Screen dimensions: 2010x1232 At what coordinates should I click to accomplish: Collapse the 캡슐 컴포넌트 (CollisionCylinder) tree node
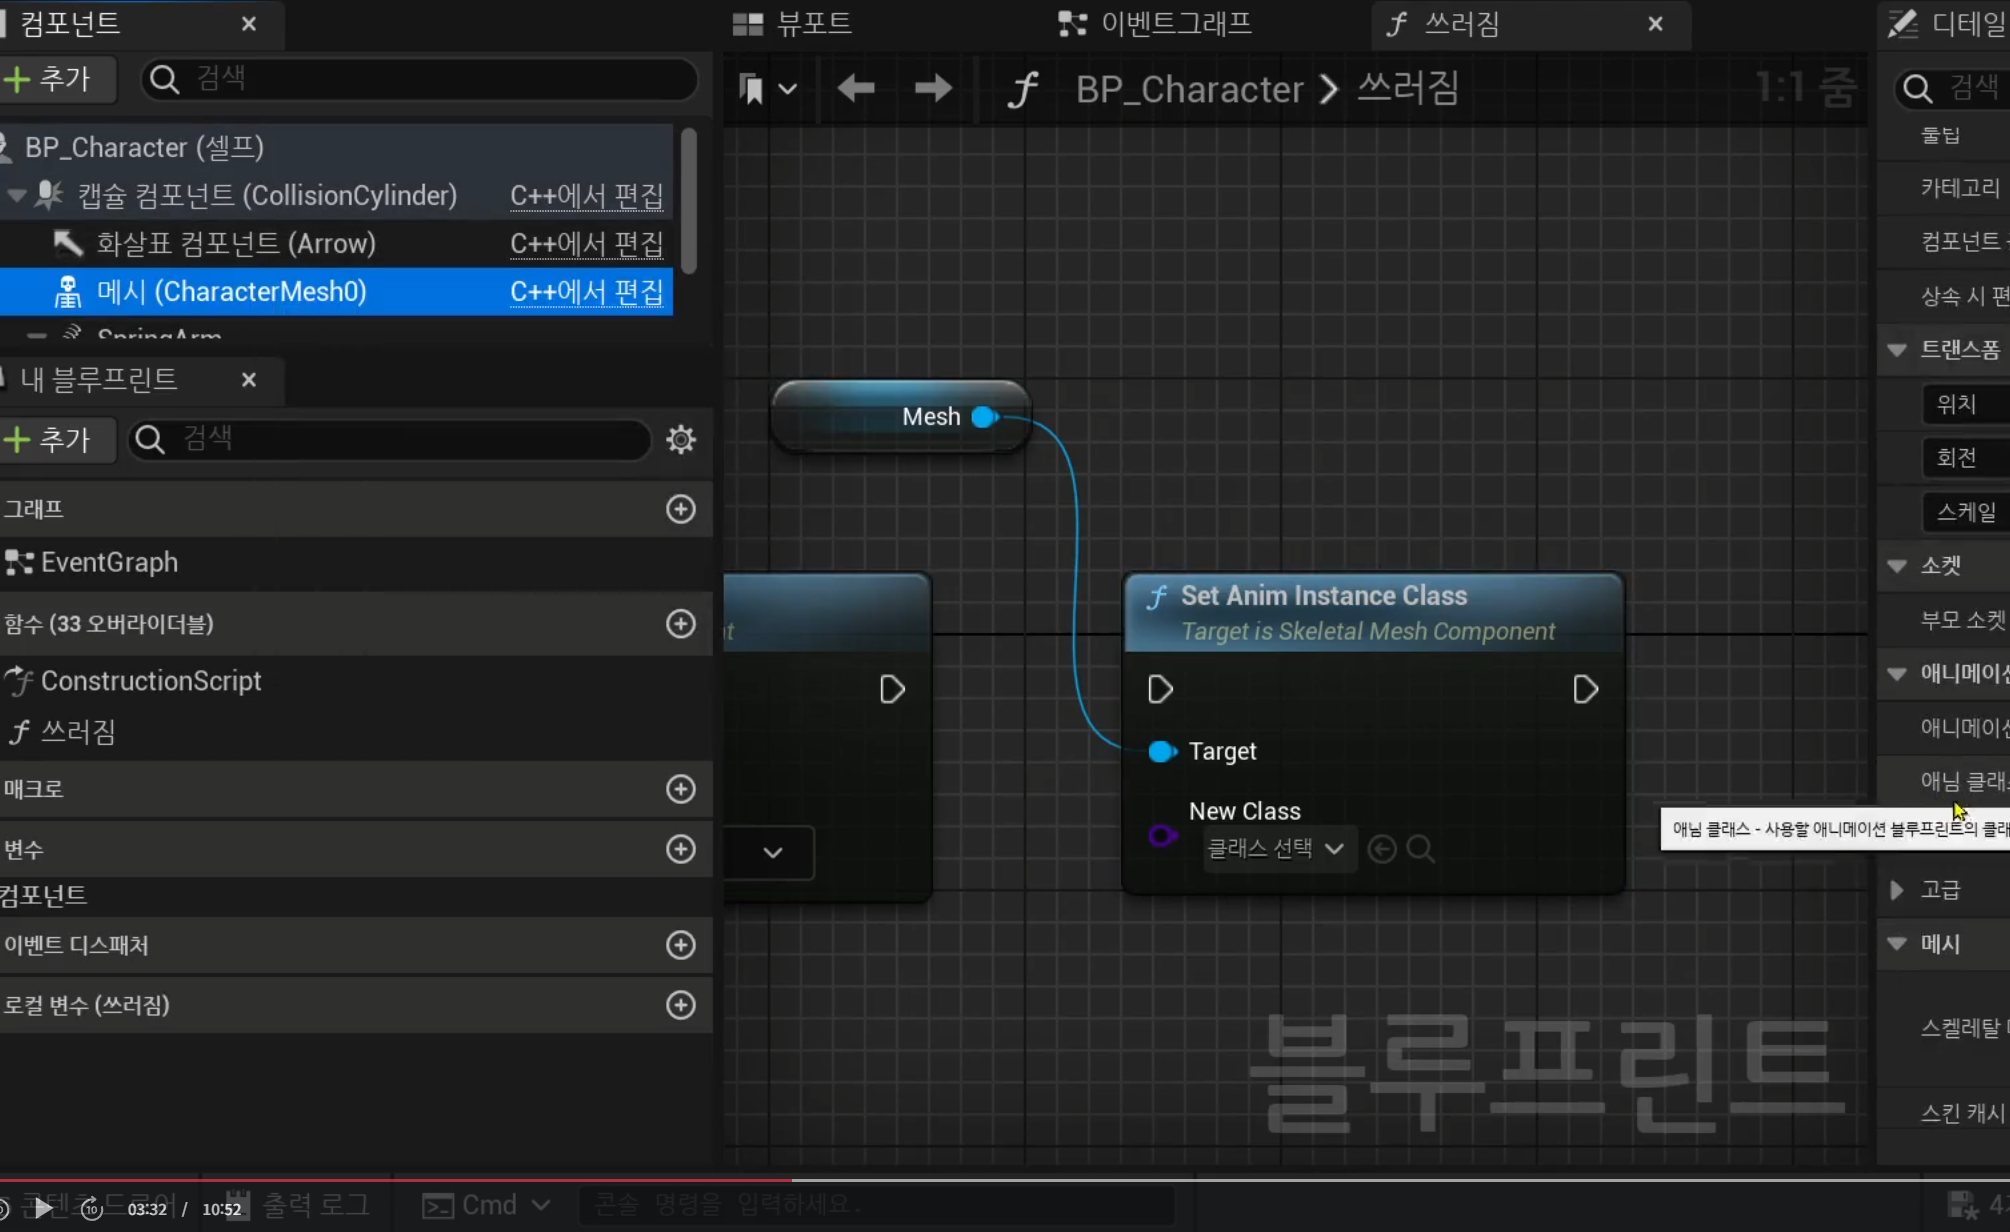(x=16, y=195)
